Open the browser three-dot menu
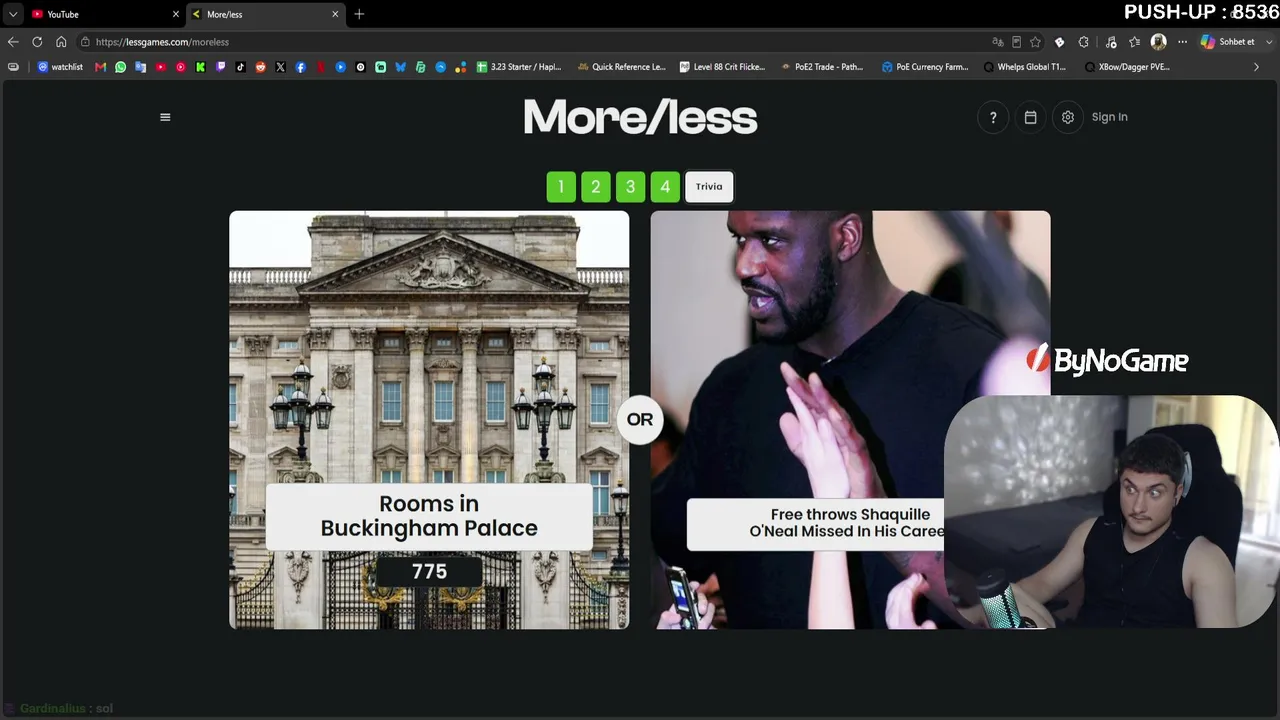The height and width of the screenshot is (720, 1280). click(1182, 42)
